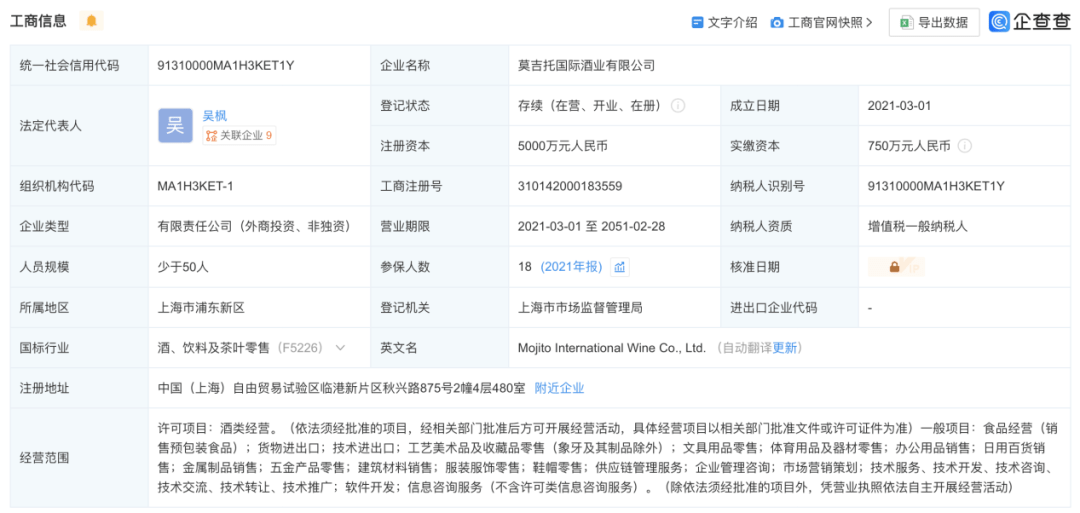The image size is (1080, 513).
Task: Open legal representative 吴枫 link
Action: 215,115
